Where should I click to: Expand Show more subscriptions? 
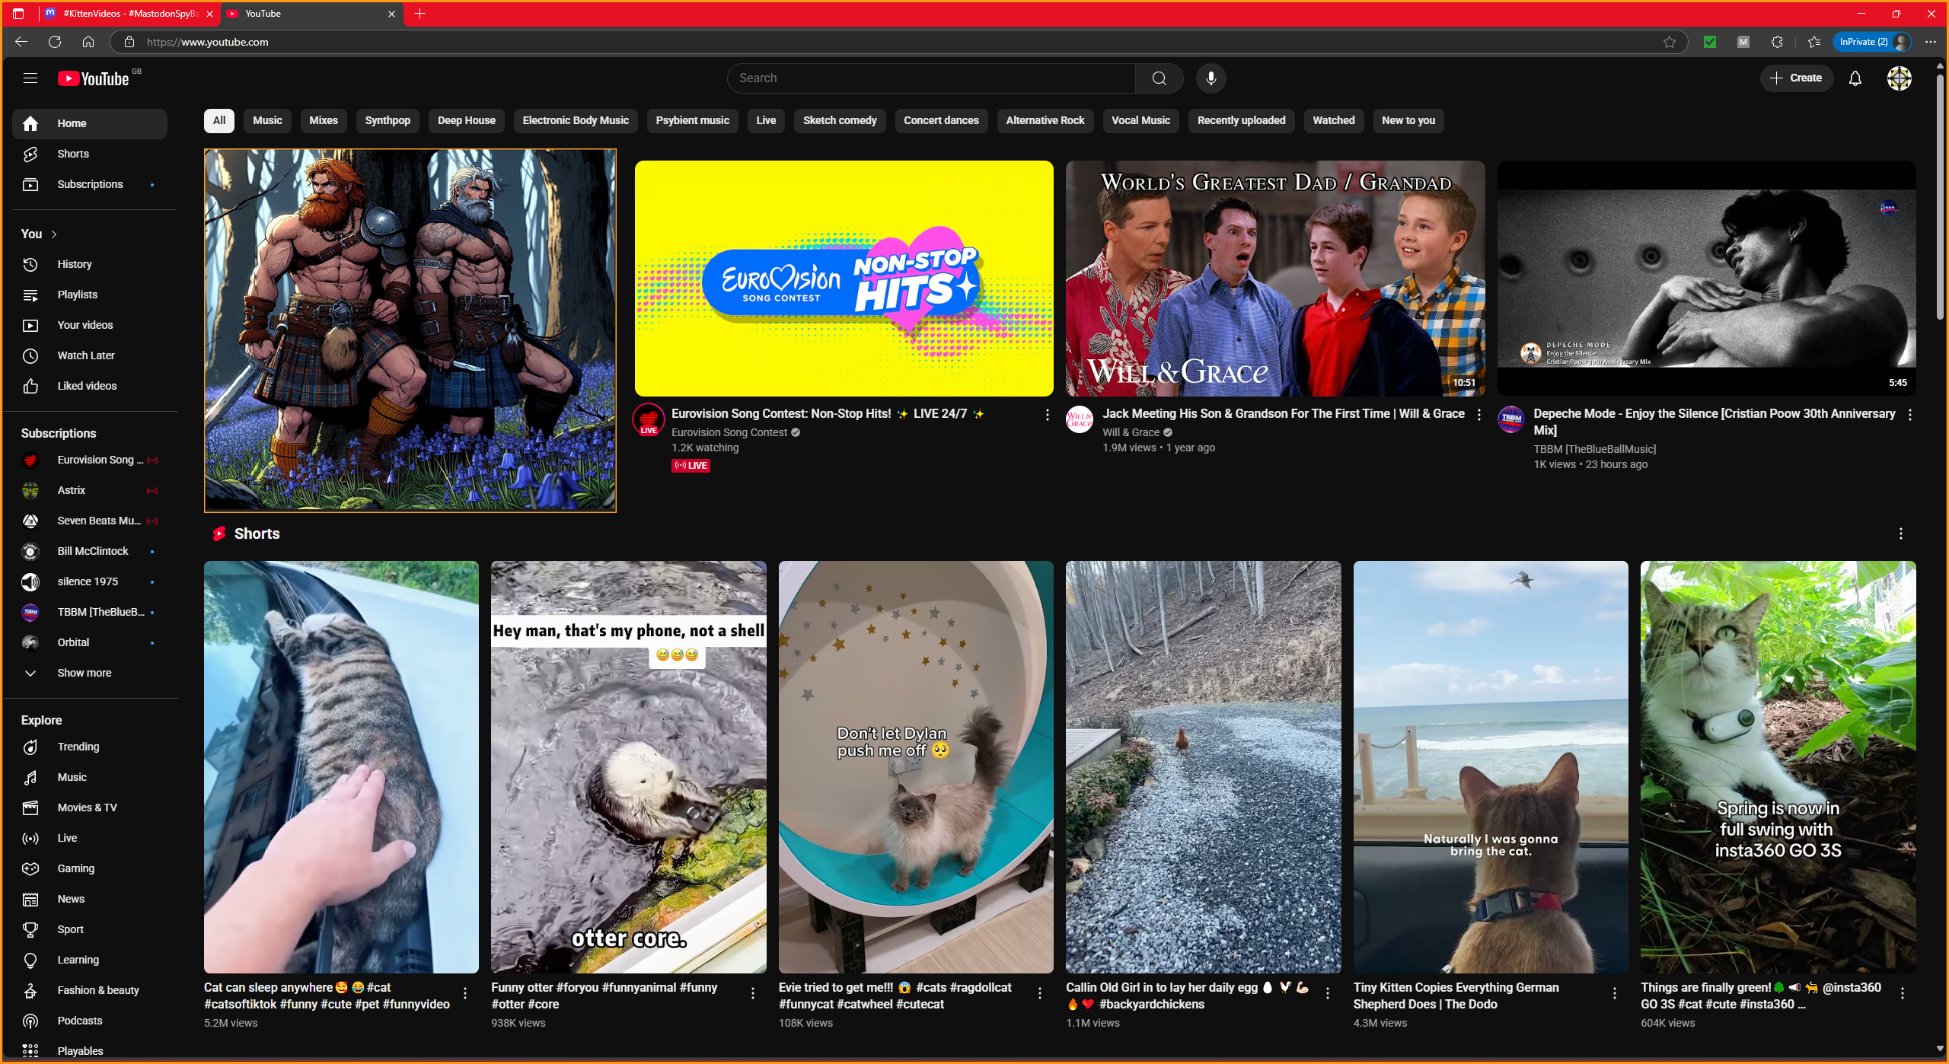pos(89,673)
